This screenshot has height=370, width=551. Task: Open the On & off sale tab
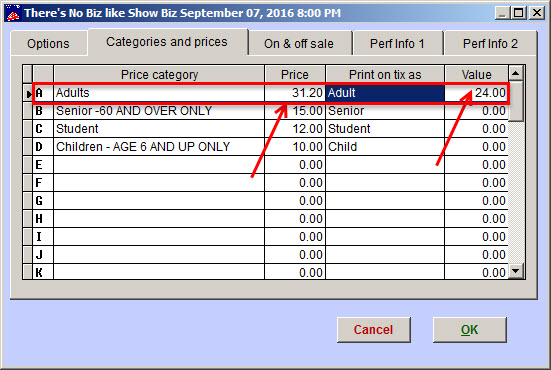(299, 44)
